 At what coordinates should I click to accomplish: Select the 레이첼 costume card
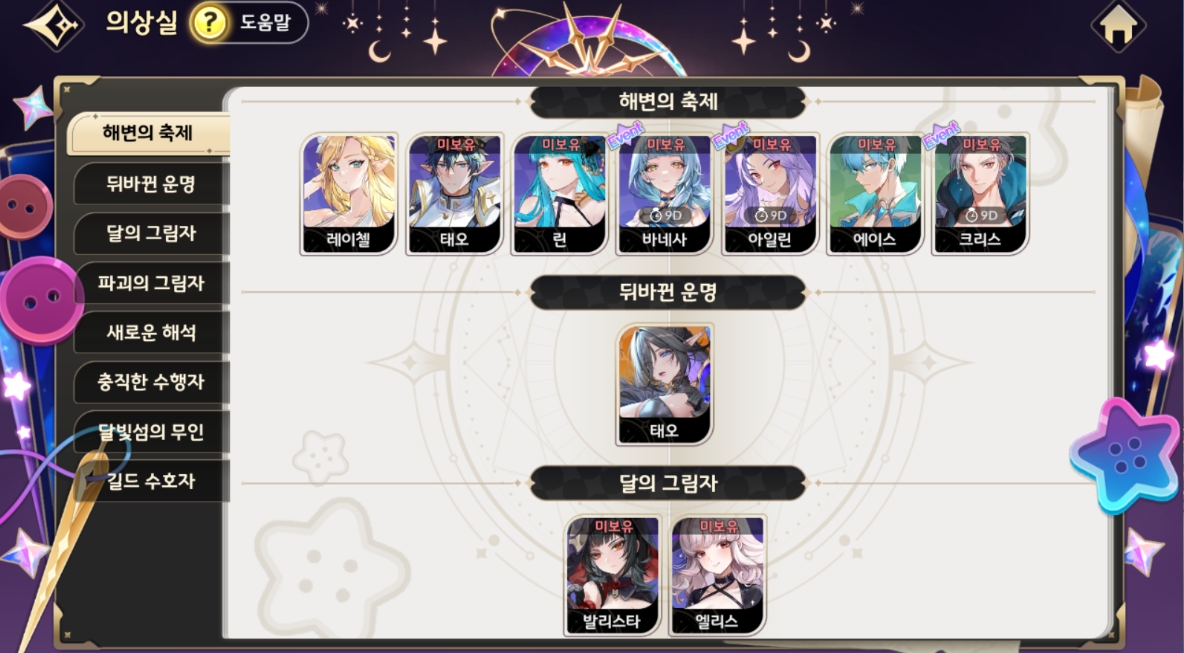(349, 194)
